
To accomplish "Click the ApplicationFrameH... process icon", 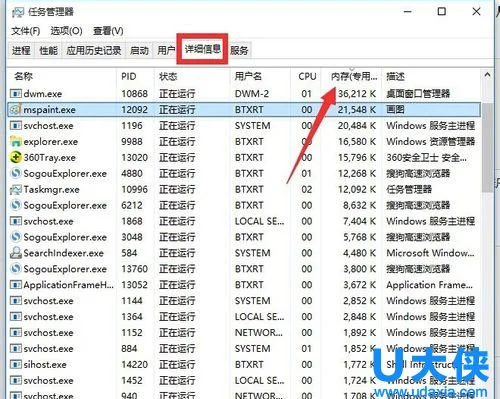I will tap(16, 285).
